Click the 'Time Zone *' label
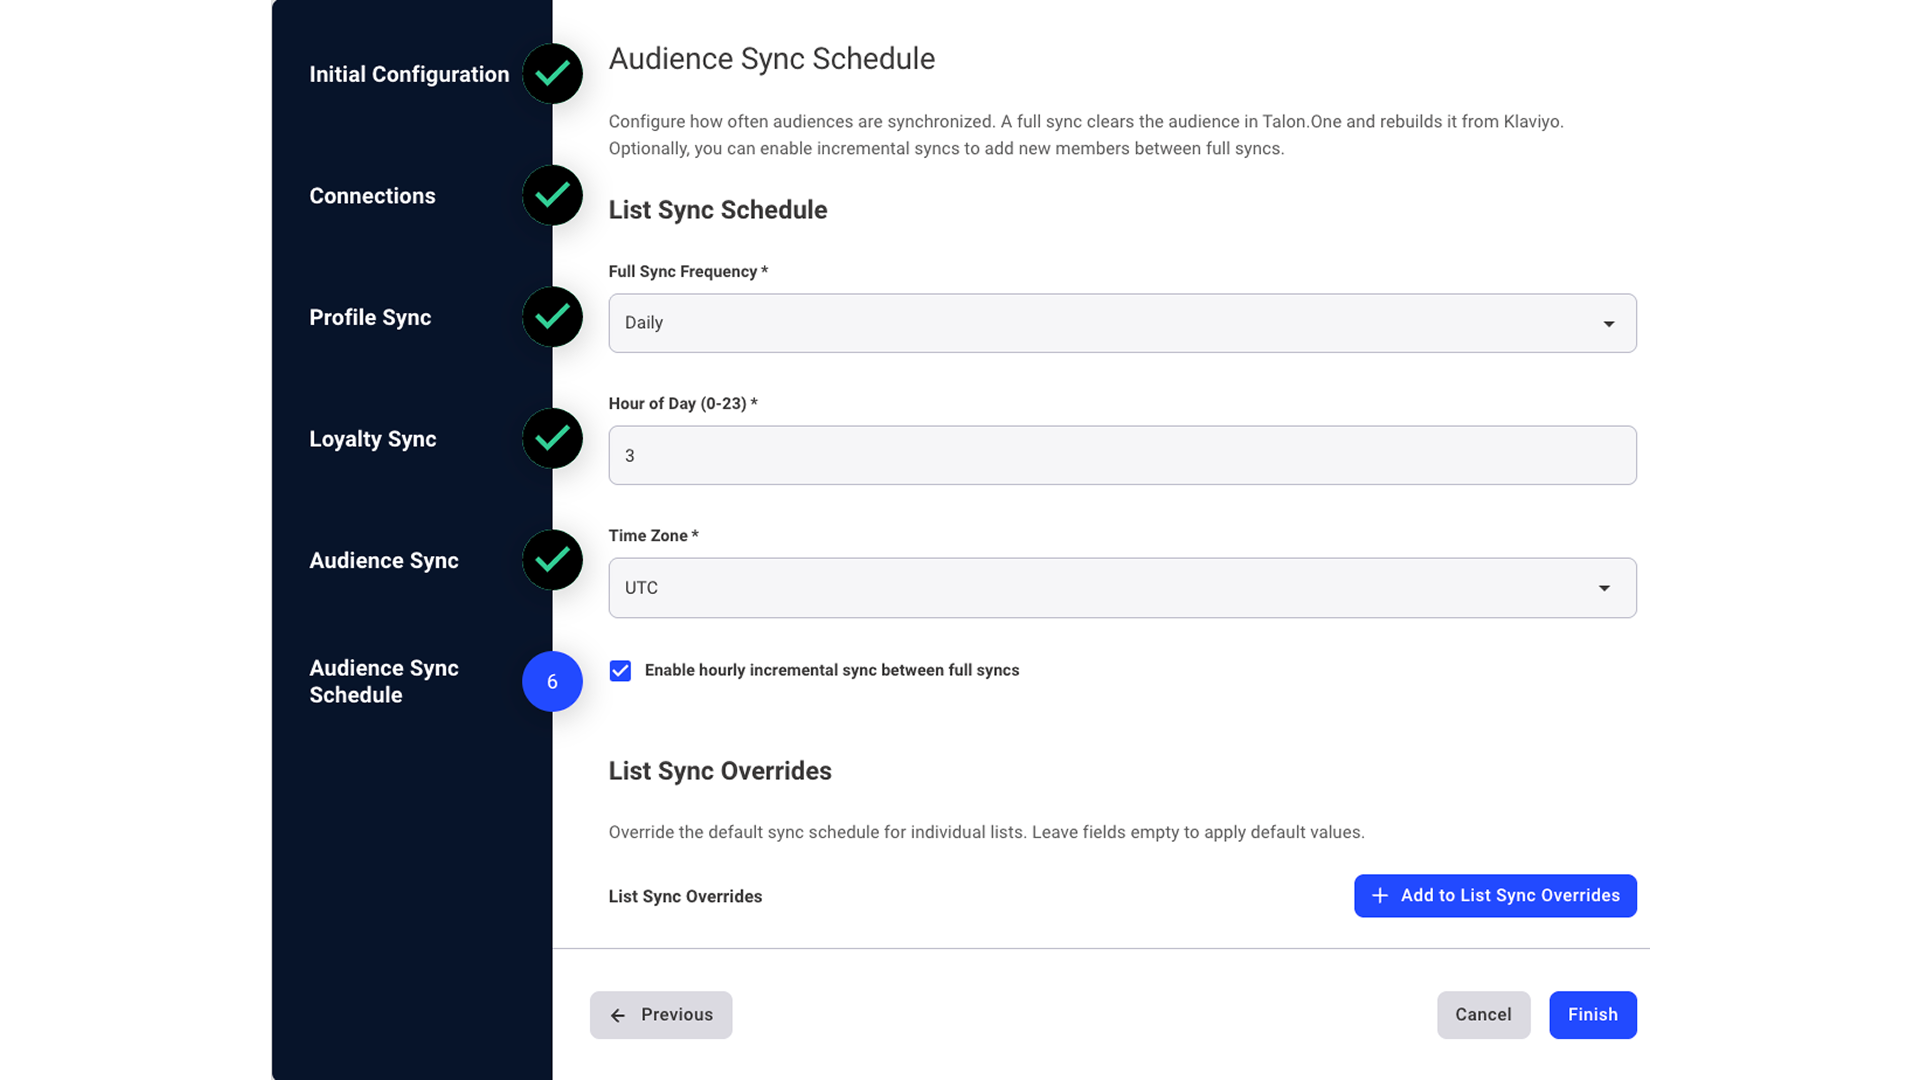Screen dimensions: 1920x1080 pyautogui.click(x=653, y=536)
